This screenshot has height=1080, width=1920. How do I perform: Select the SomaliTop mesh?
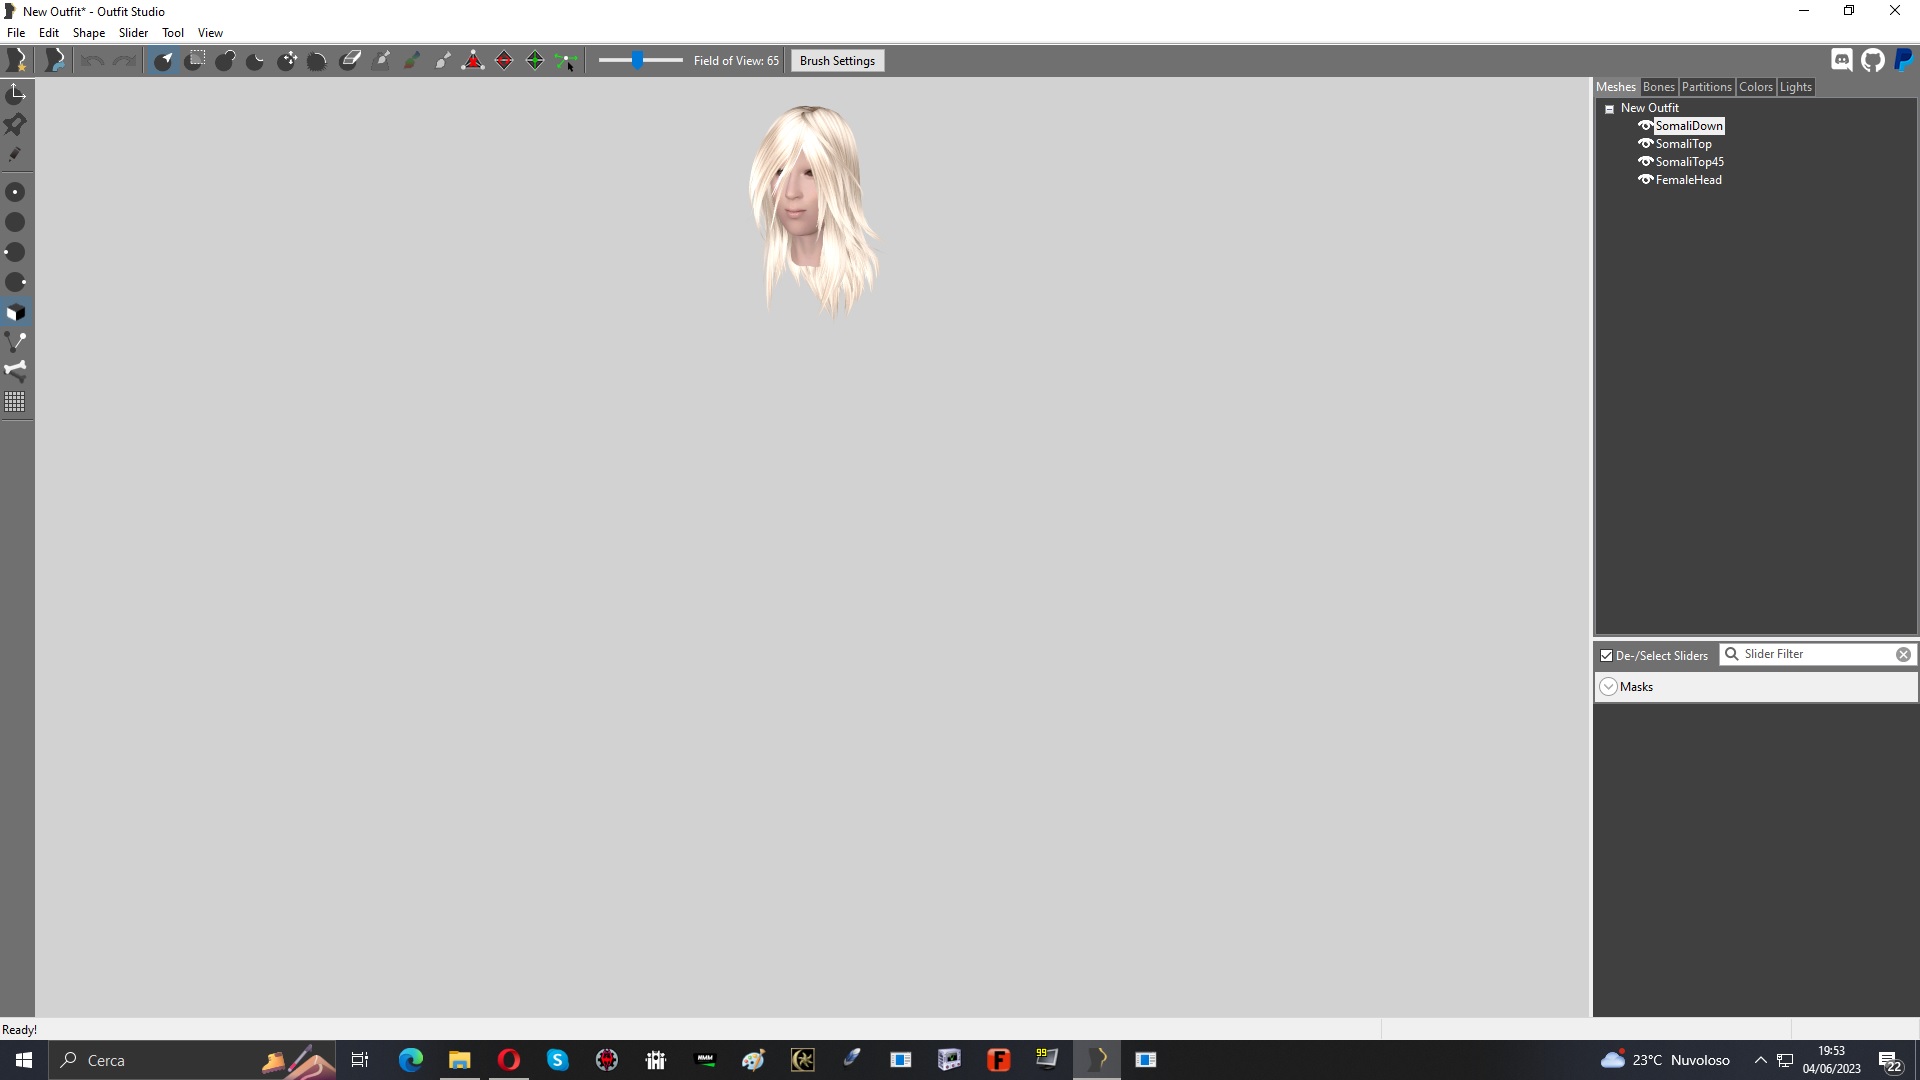(x=1683, y=144)
